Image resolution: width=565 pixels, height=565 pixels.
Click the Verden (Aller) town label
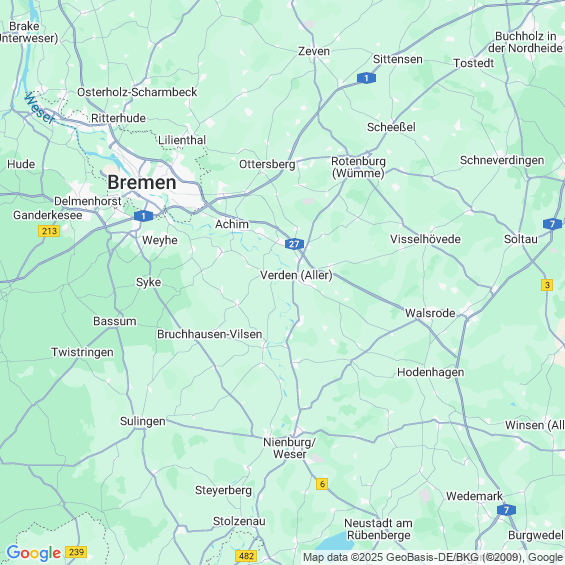click(x=296, y=275)
